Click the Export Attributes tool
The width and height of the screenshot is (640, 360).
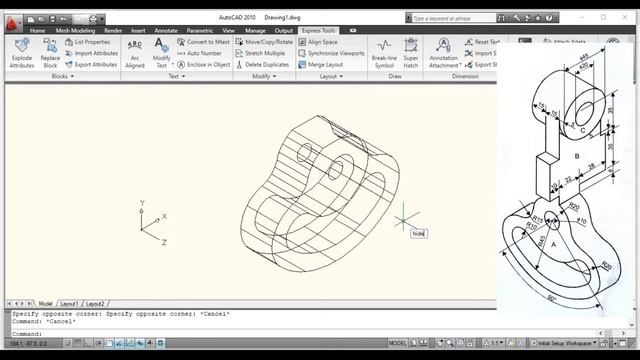(x=91, y=64)
